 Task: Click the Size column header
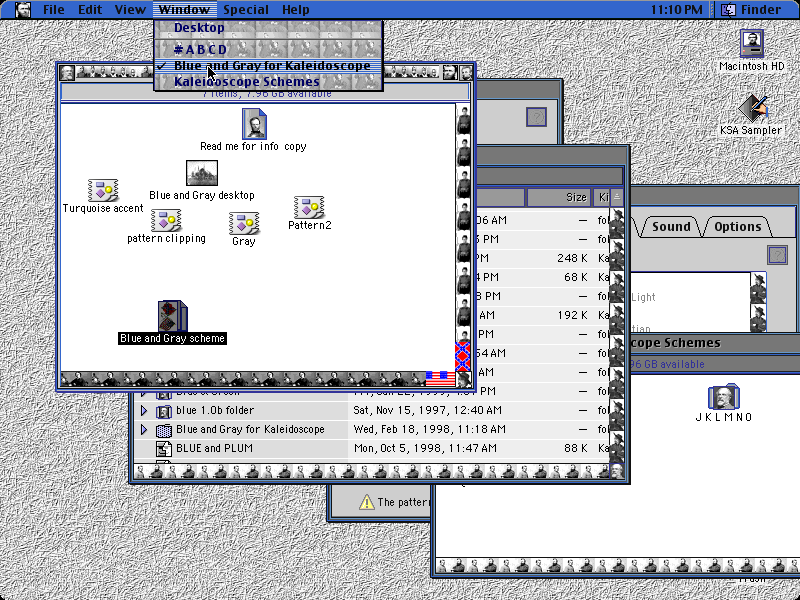click(559, 197)
